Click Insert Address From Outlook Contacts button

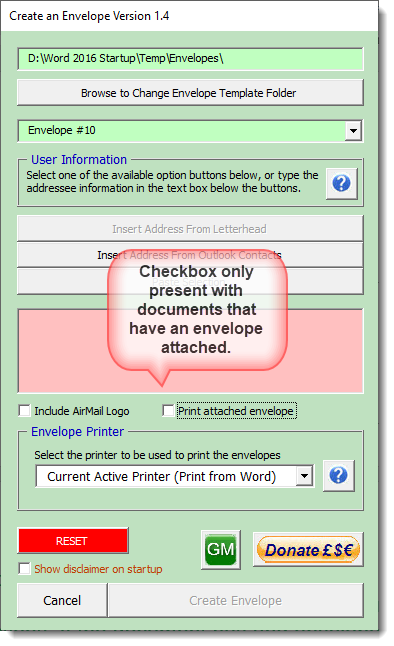[x=190, y=255]
